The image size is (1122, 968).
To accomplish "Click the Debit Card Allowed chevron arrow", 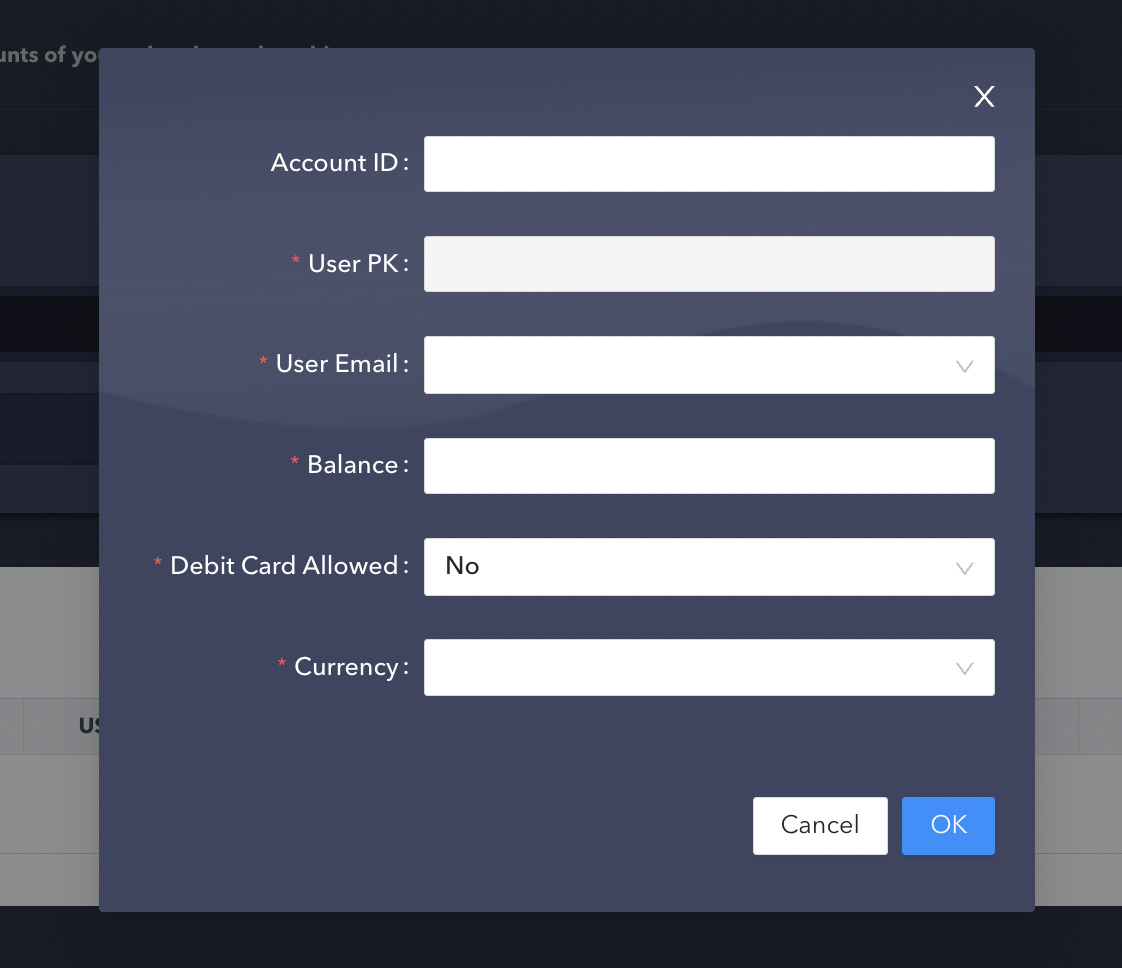I will (964, 568).
